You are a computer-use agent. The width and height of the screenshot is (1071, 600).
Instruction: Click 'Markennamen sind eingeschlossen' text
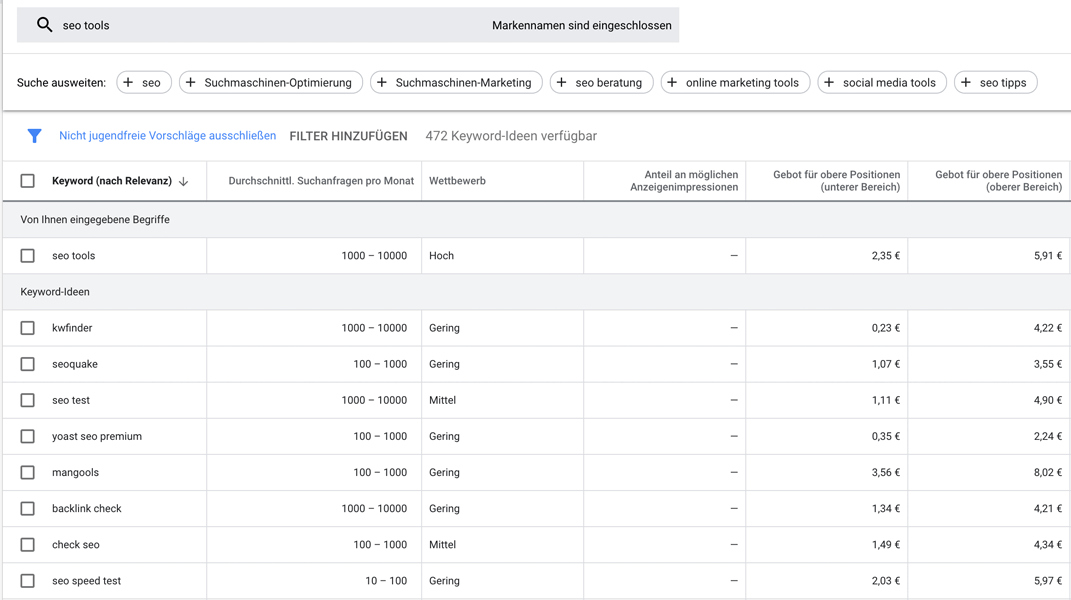[582, 25]
